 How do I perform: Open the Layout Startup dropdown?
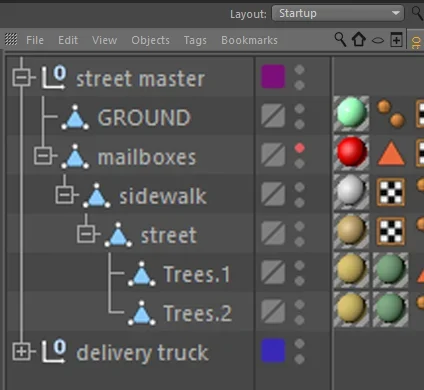(x=338, y=13)
